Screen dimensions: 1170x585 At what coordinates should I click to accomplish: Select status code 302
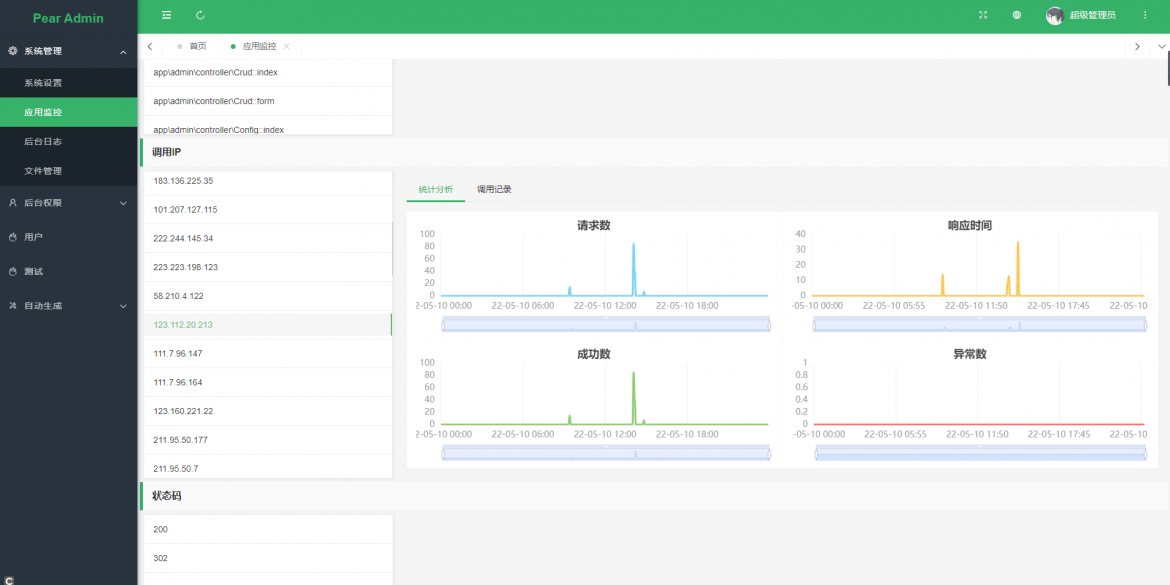(x=267, y=558)
